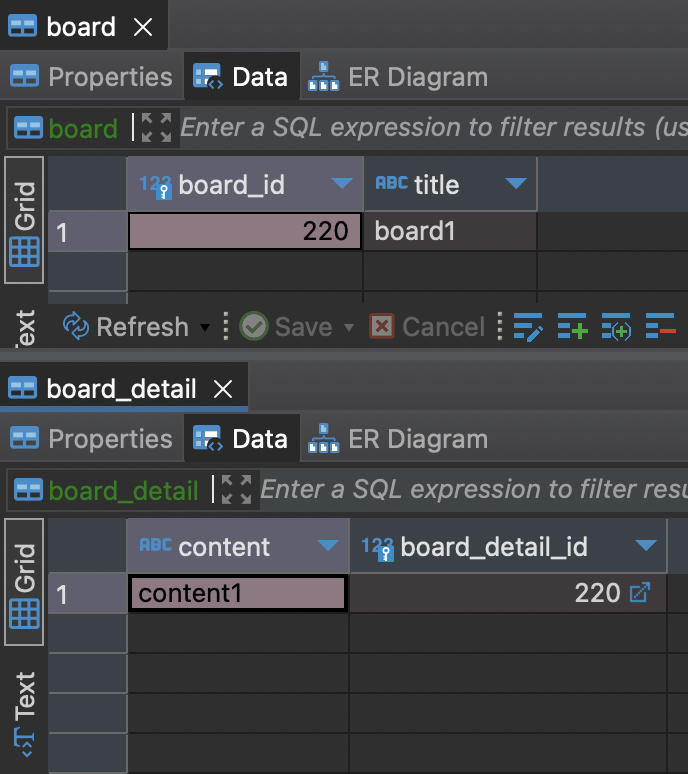This screenshot has width=688, height=774.
Task: Open board_id column filter dropdown
Action: (342, 184)
